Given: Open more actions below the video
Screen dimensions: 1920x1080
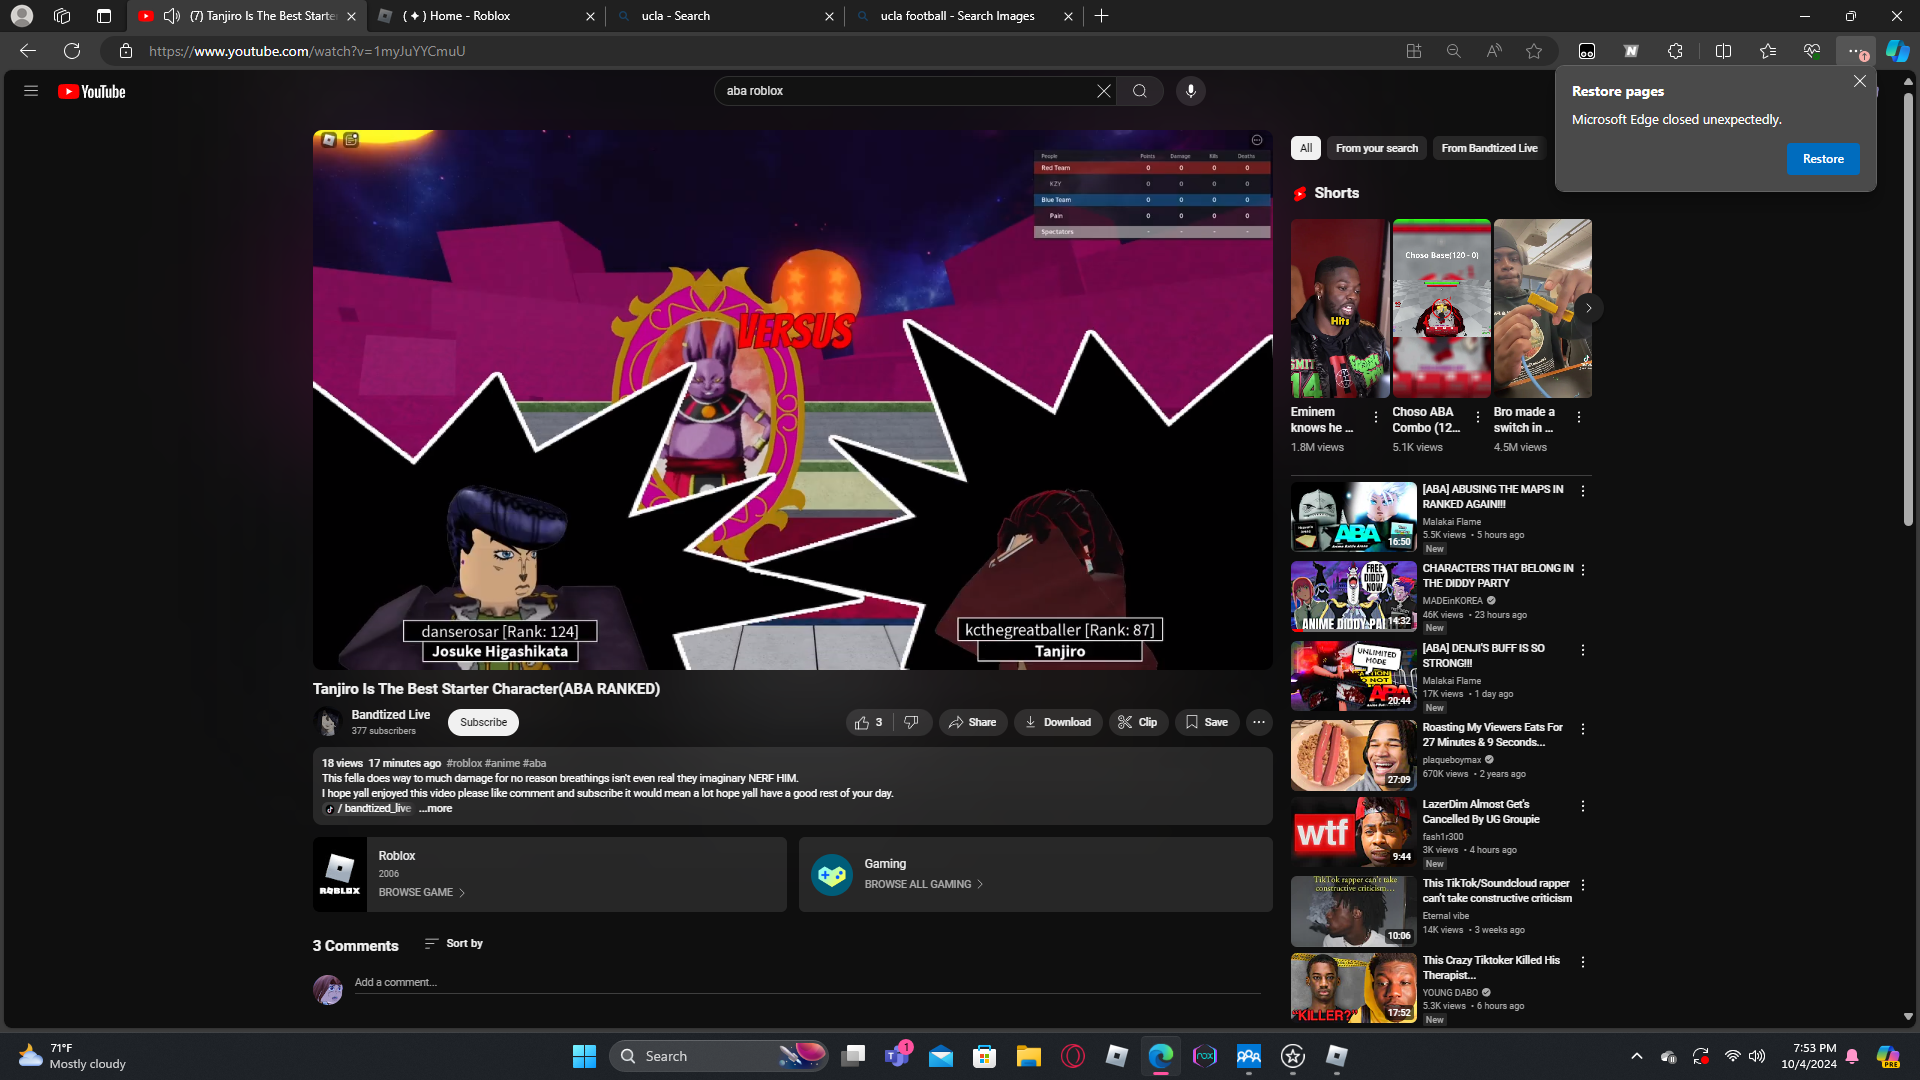Looking at the screenshot, I should click(x=1259, y=722).
